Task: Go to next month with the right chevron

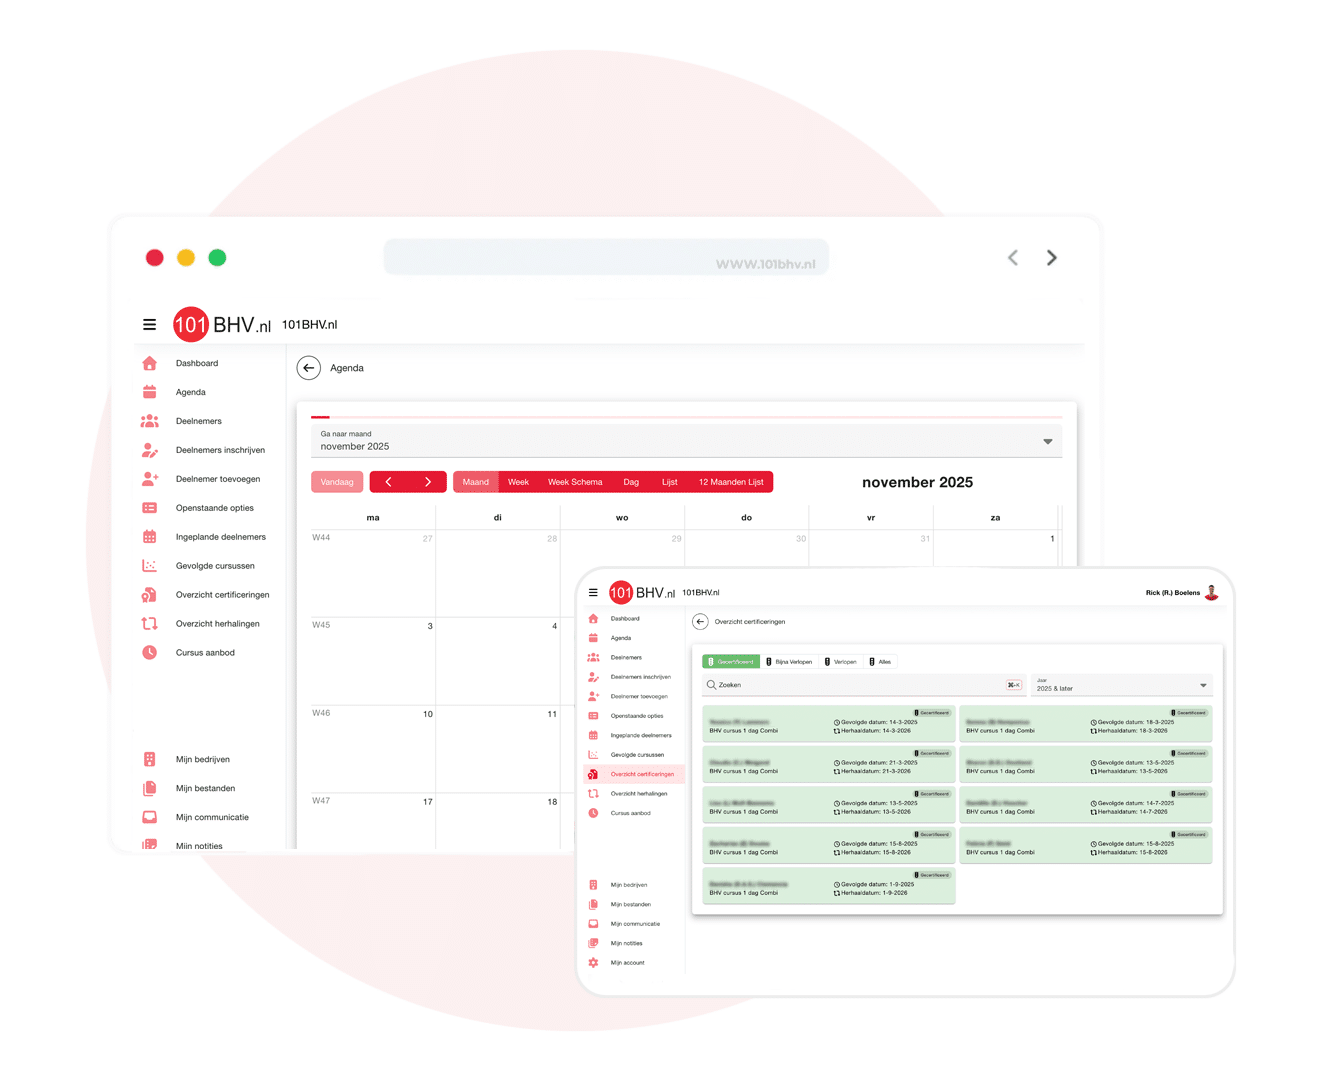Action: (x=428, y=482)
